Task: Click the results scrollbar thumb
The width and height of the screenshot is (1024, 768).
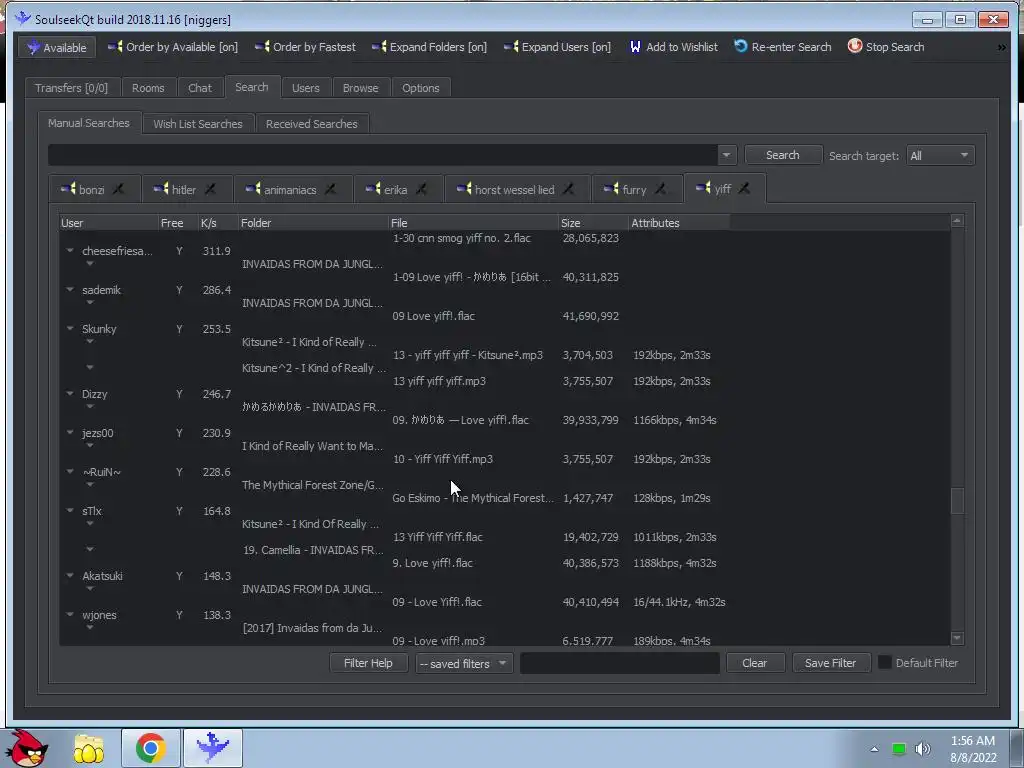Action: pos(957,501)
